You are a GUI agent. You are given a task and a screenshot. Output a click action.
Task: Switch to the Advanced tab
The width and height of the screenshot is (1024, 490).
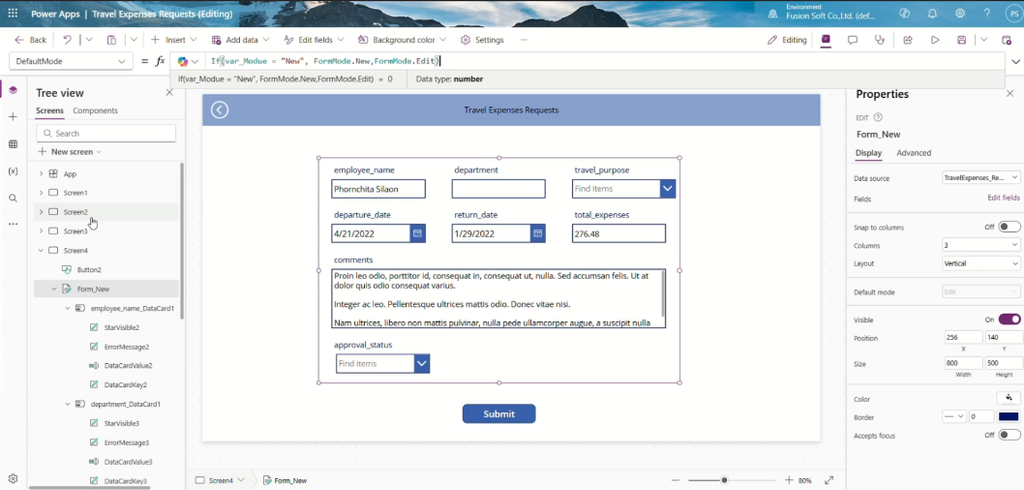click(914, 153)
